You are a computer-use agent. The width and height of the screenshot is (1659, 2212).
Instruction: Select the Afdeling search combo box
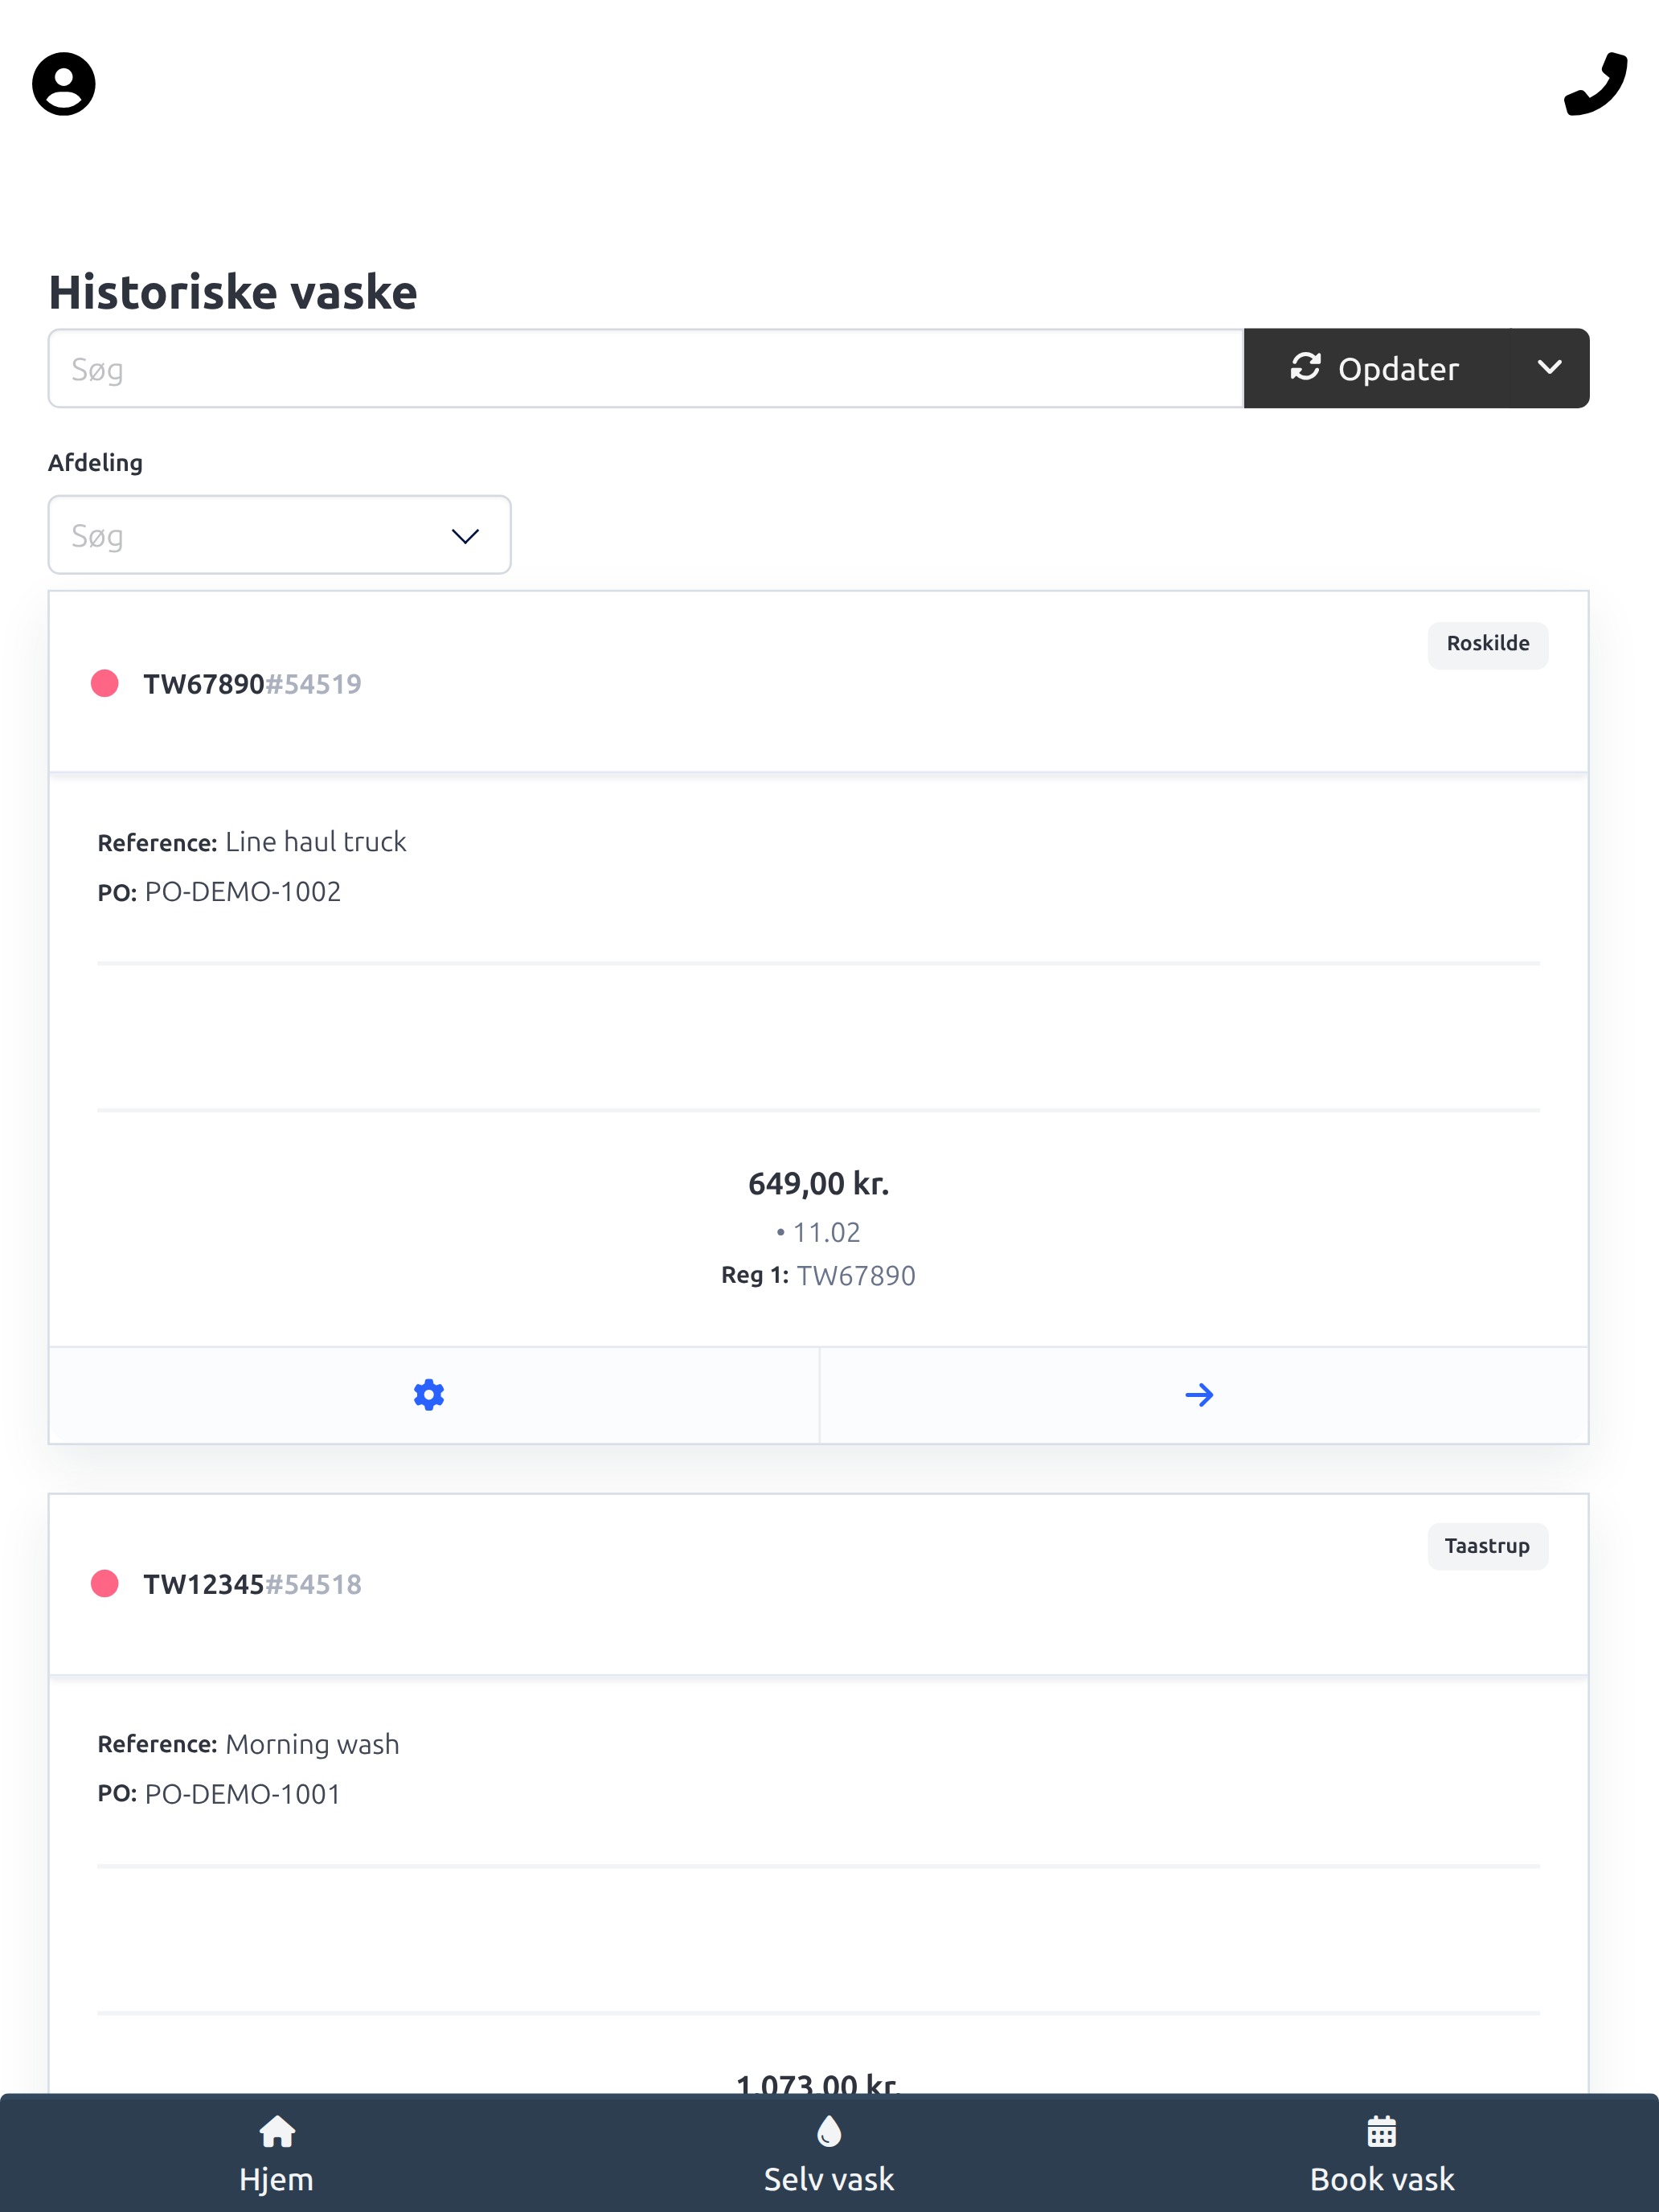coord(280,535)
